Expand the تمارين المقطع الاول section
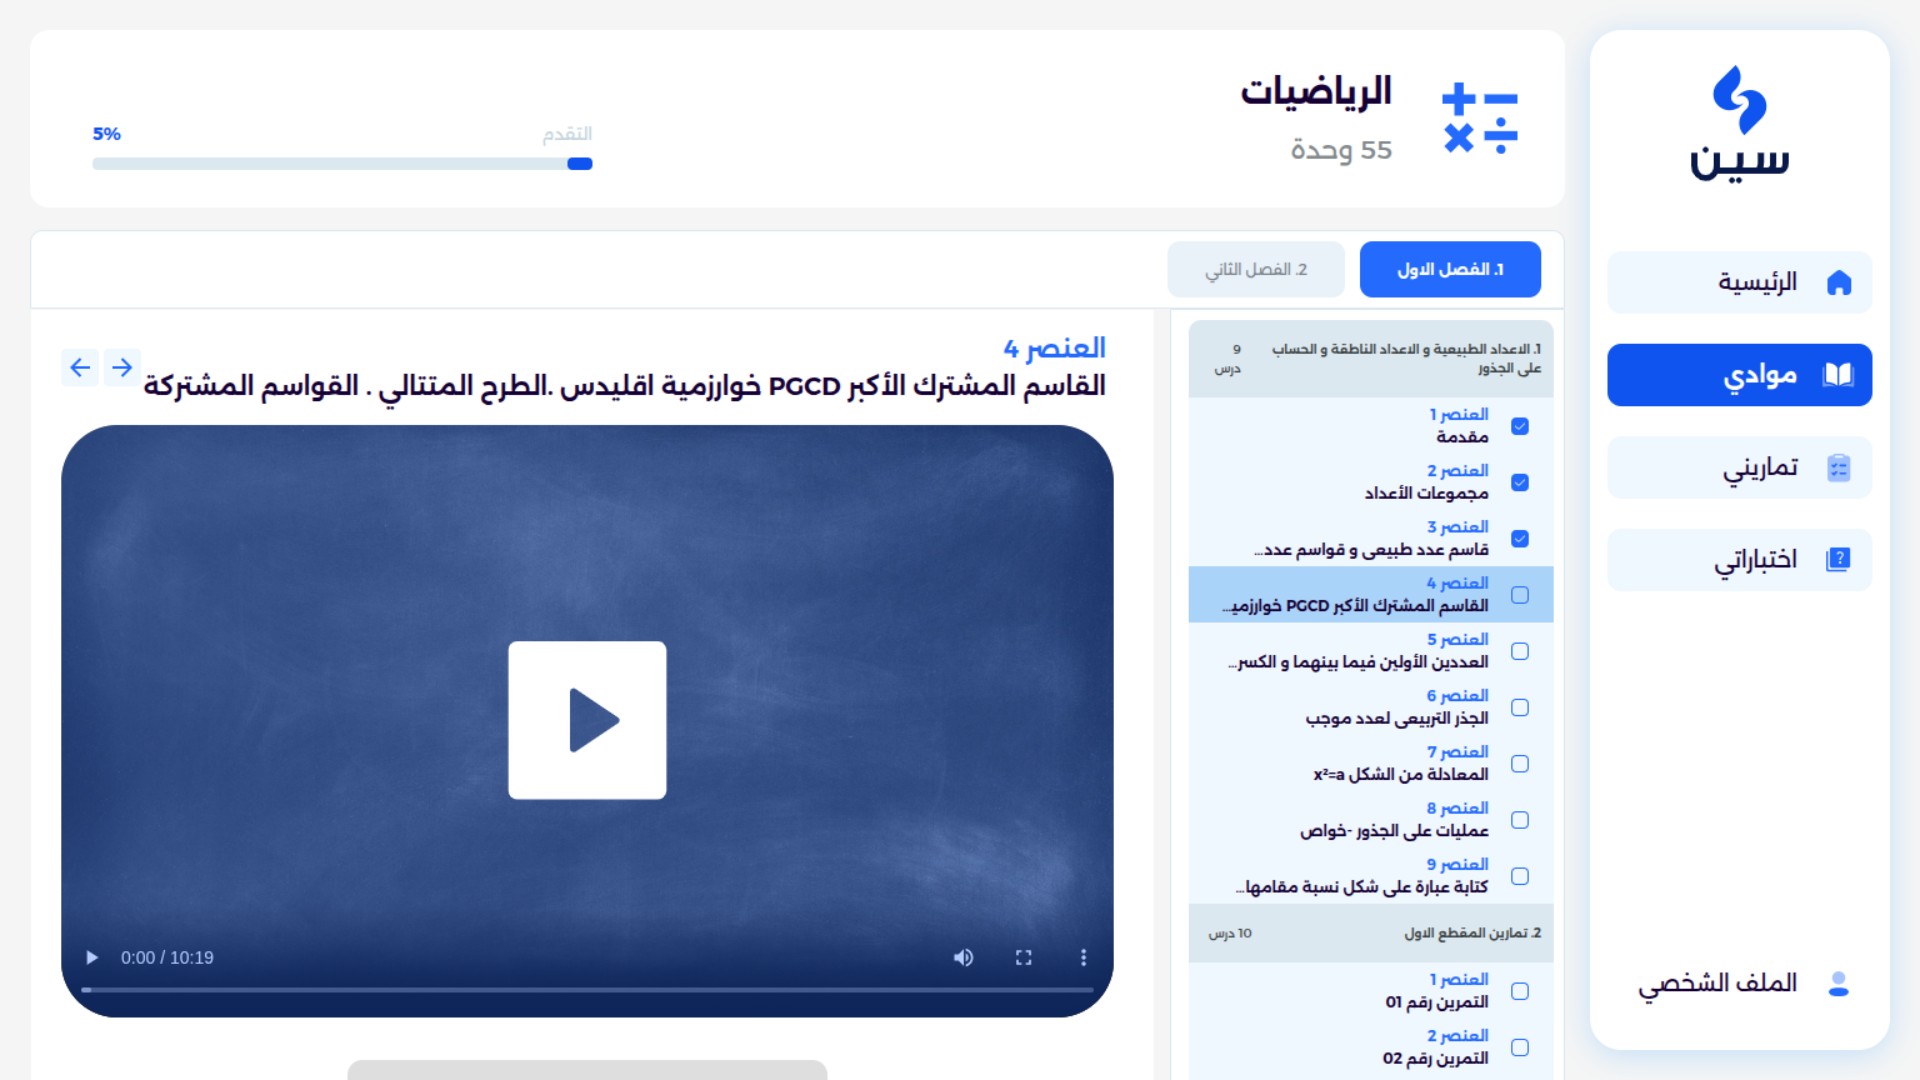 1370,933
